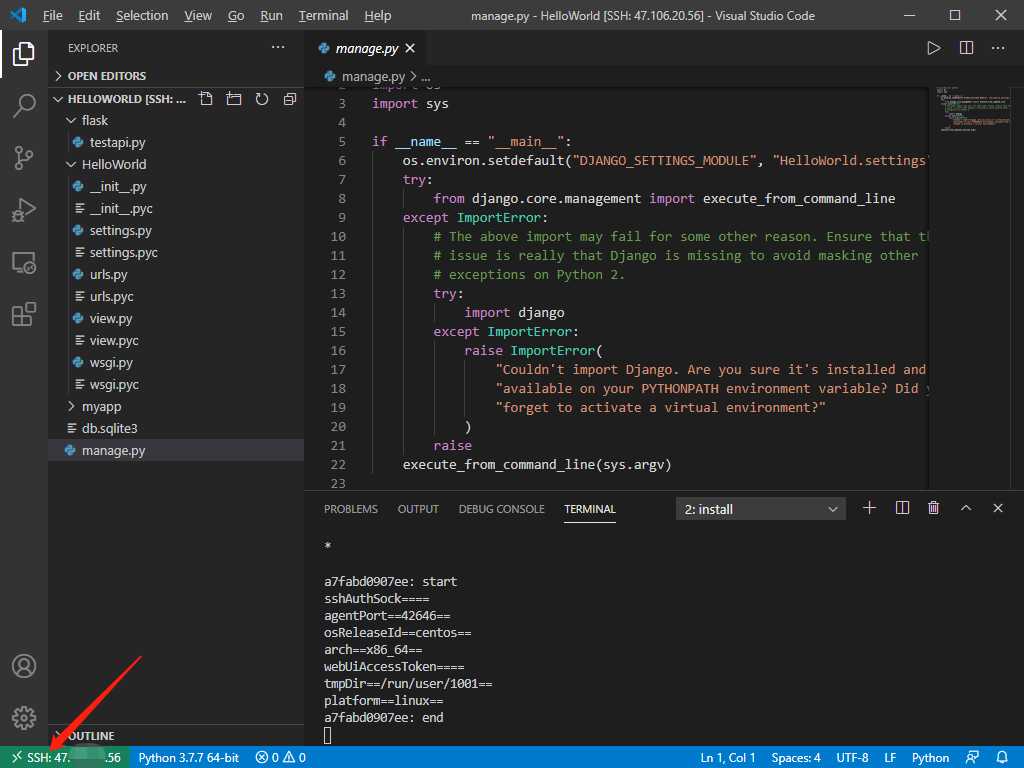Collapse the HELLOWORLD workspace section
Image resolution: width=1024 pixels, height=768 pixels.
[x=120, y=99]
